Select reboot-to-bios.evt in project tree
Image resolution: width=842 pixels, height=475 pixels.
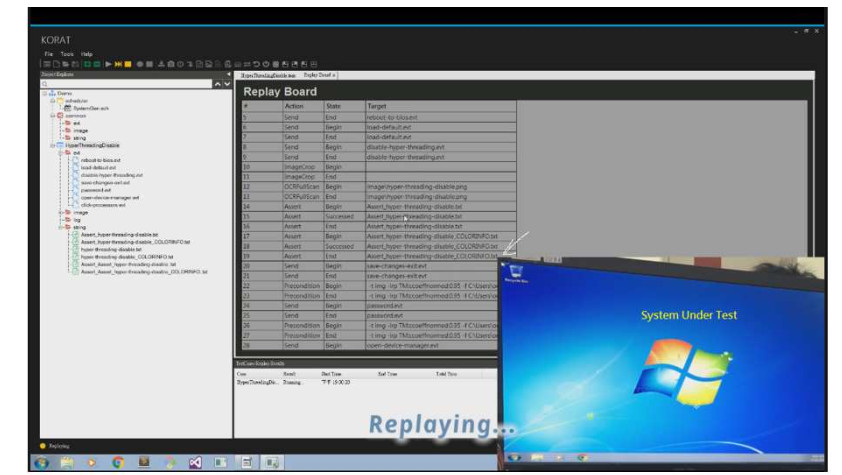pyautogui.click(x=100, y=160)
